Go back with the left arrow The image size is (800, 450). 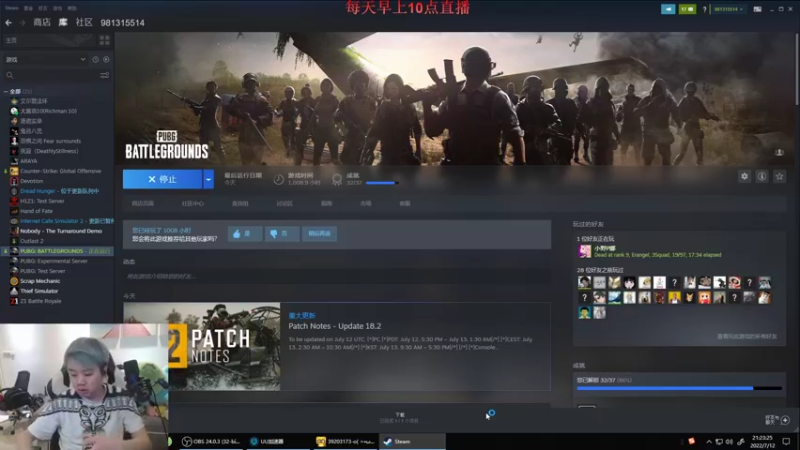click(8, 22)
